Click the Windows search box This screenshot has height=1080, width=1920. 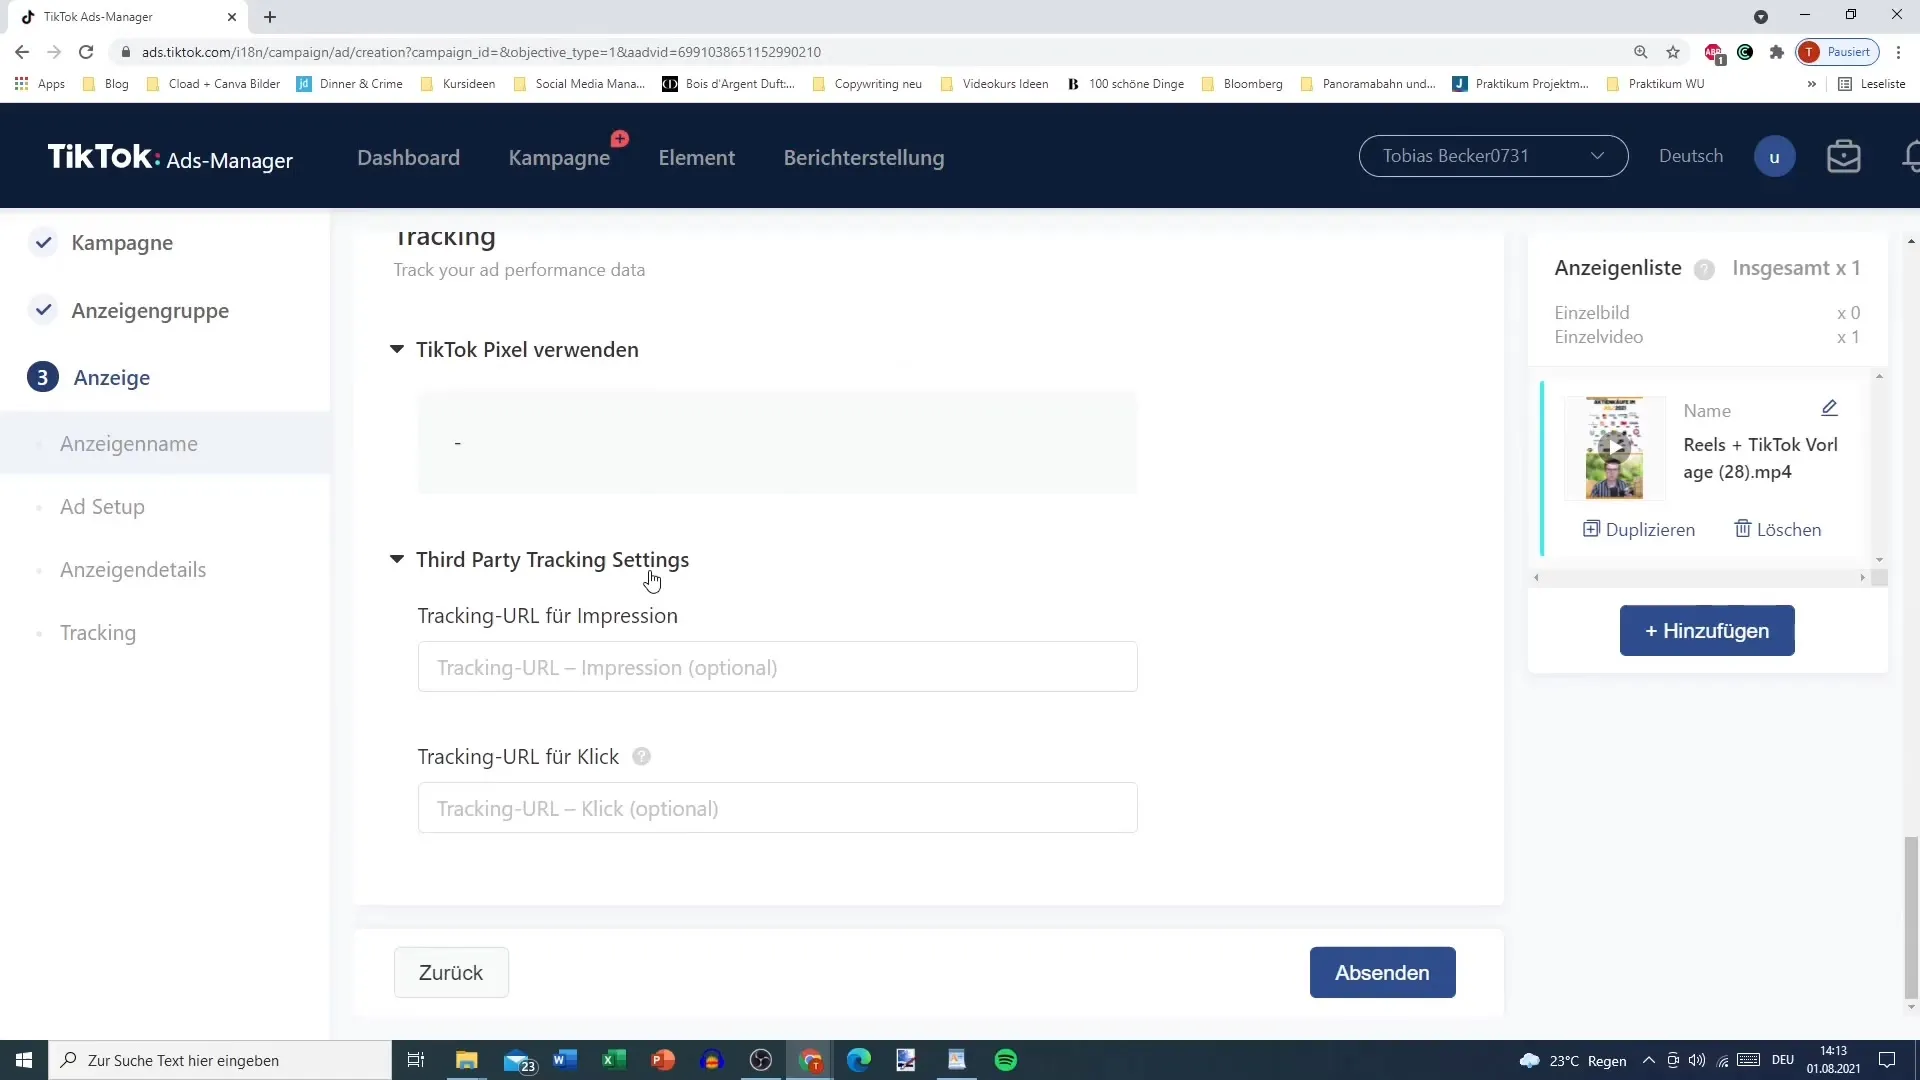(220, 1060)
